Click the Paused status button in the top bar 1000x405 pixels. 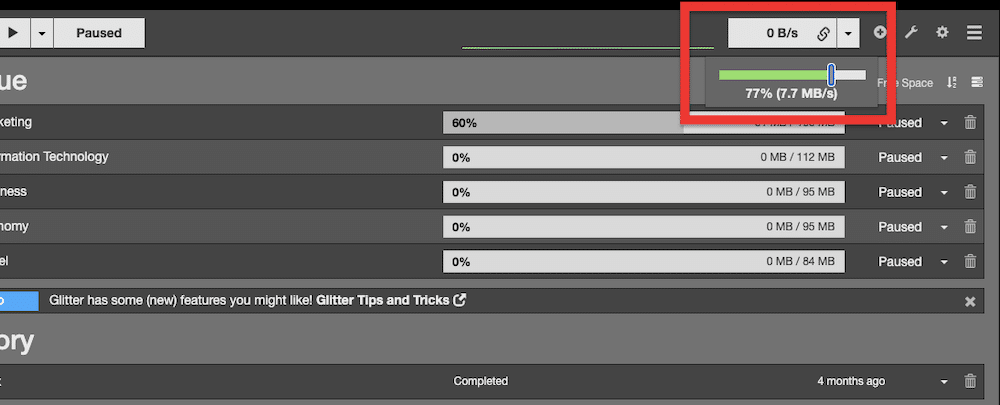[x=98, y=33]
